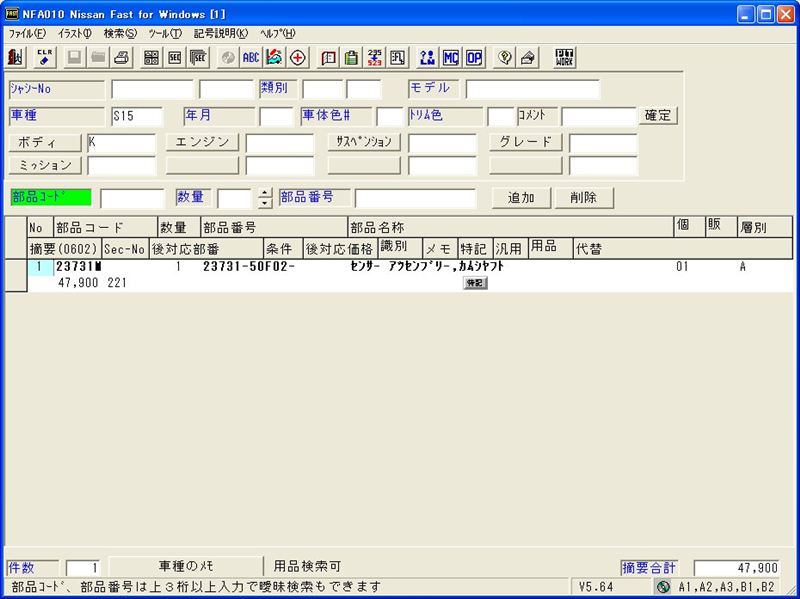Click the エンジン value field
The height and width of the screenshot is (599, 800).
tap(280, 143)
